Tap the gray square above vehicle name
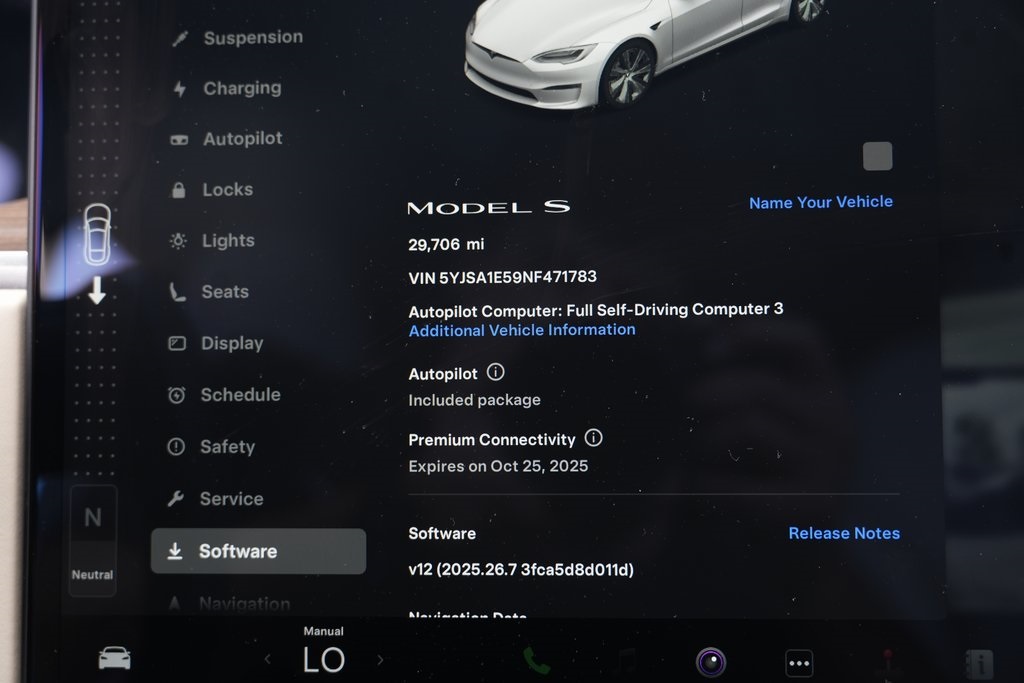The height and width of the screenshot is (683, 1024). point(877,156)
